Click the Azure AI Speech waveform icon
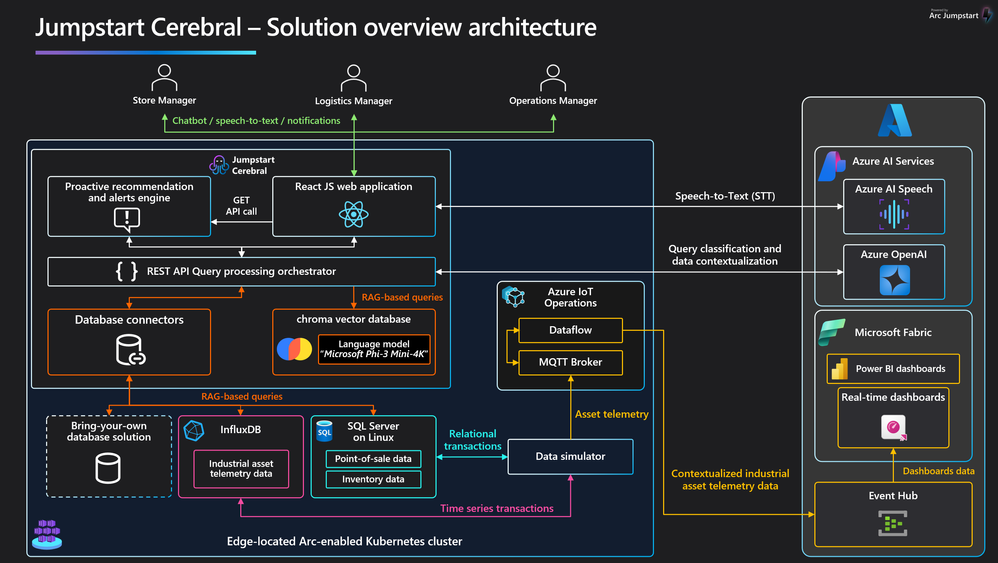Viewport: 998px width, 563px height. (x=894, y=214)
